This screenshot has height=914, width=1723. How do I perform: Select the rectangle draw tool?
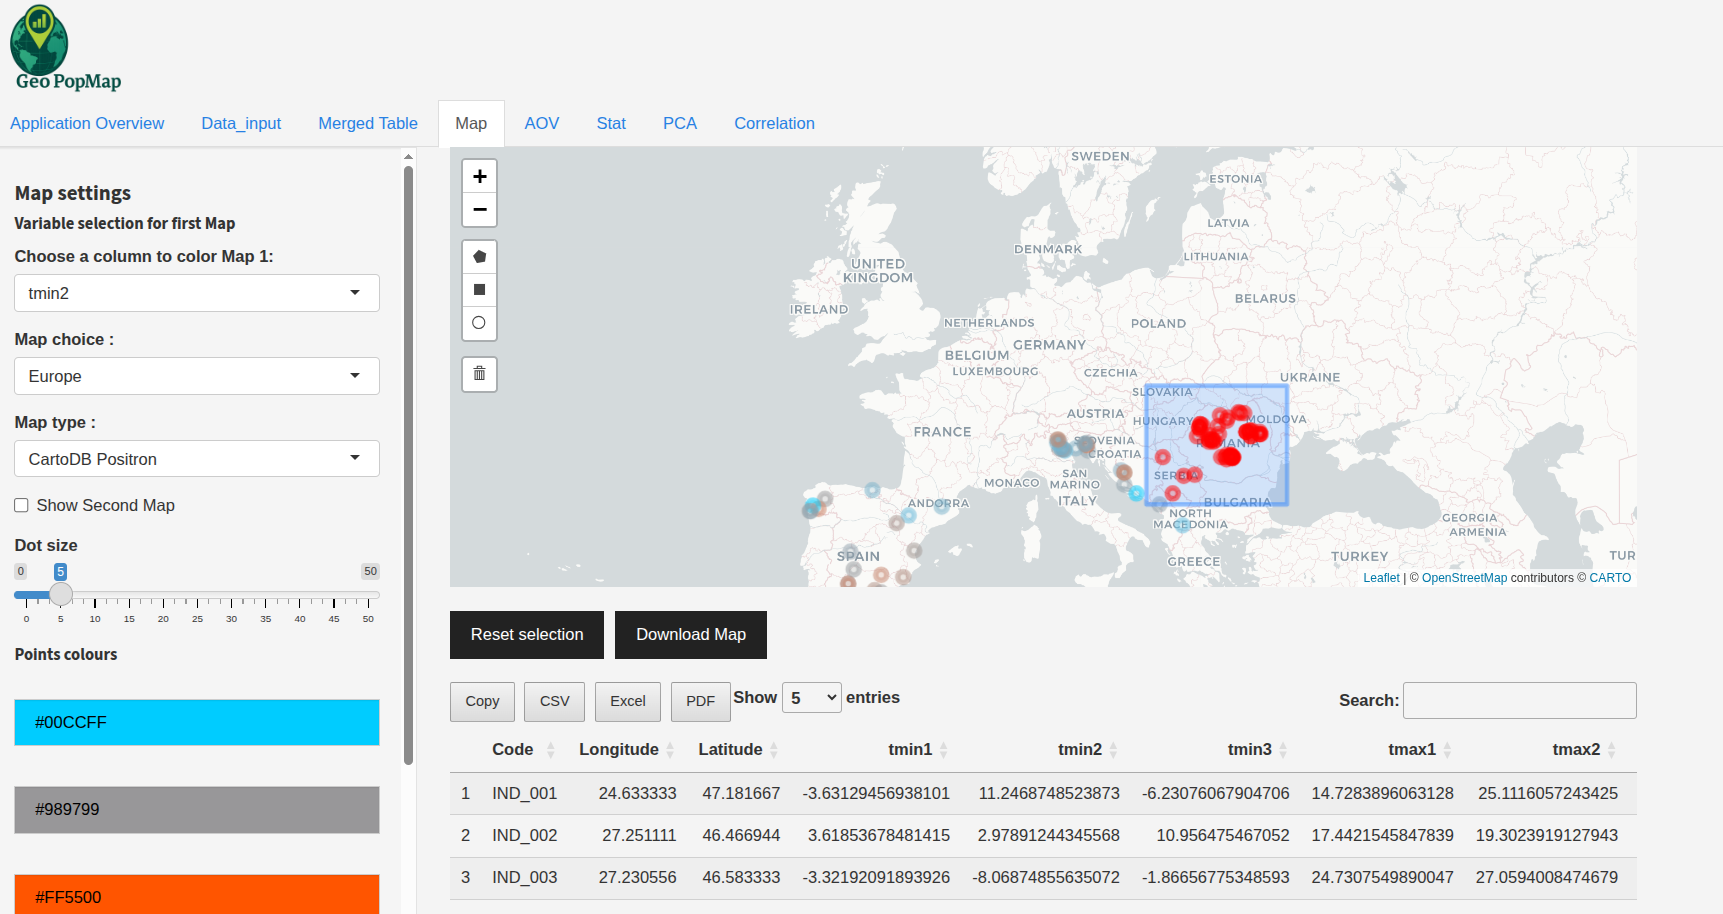[x=479, y=290]
